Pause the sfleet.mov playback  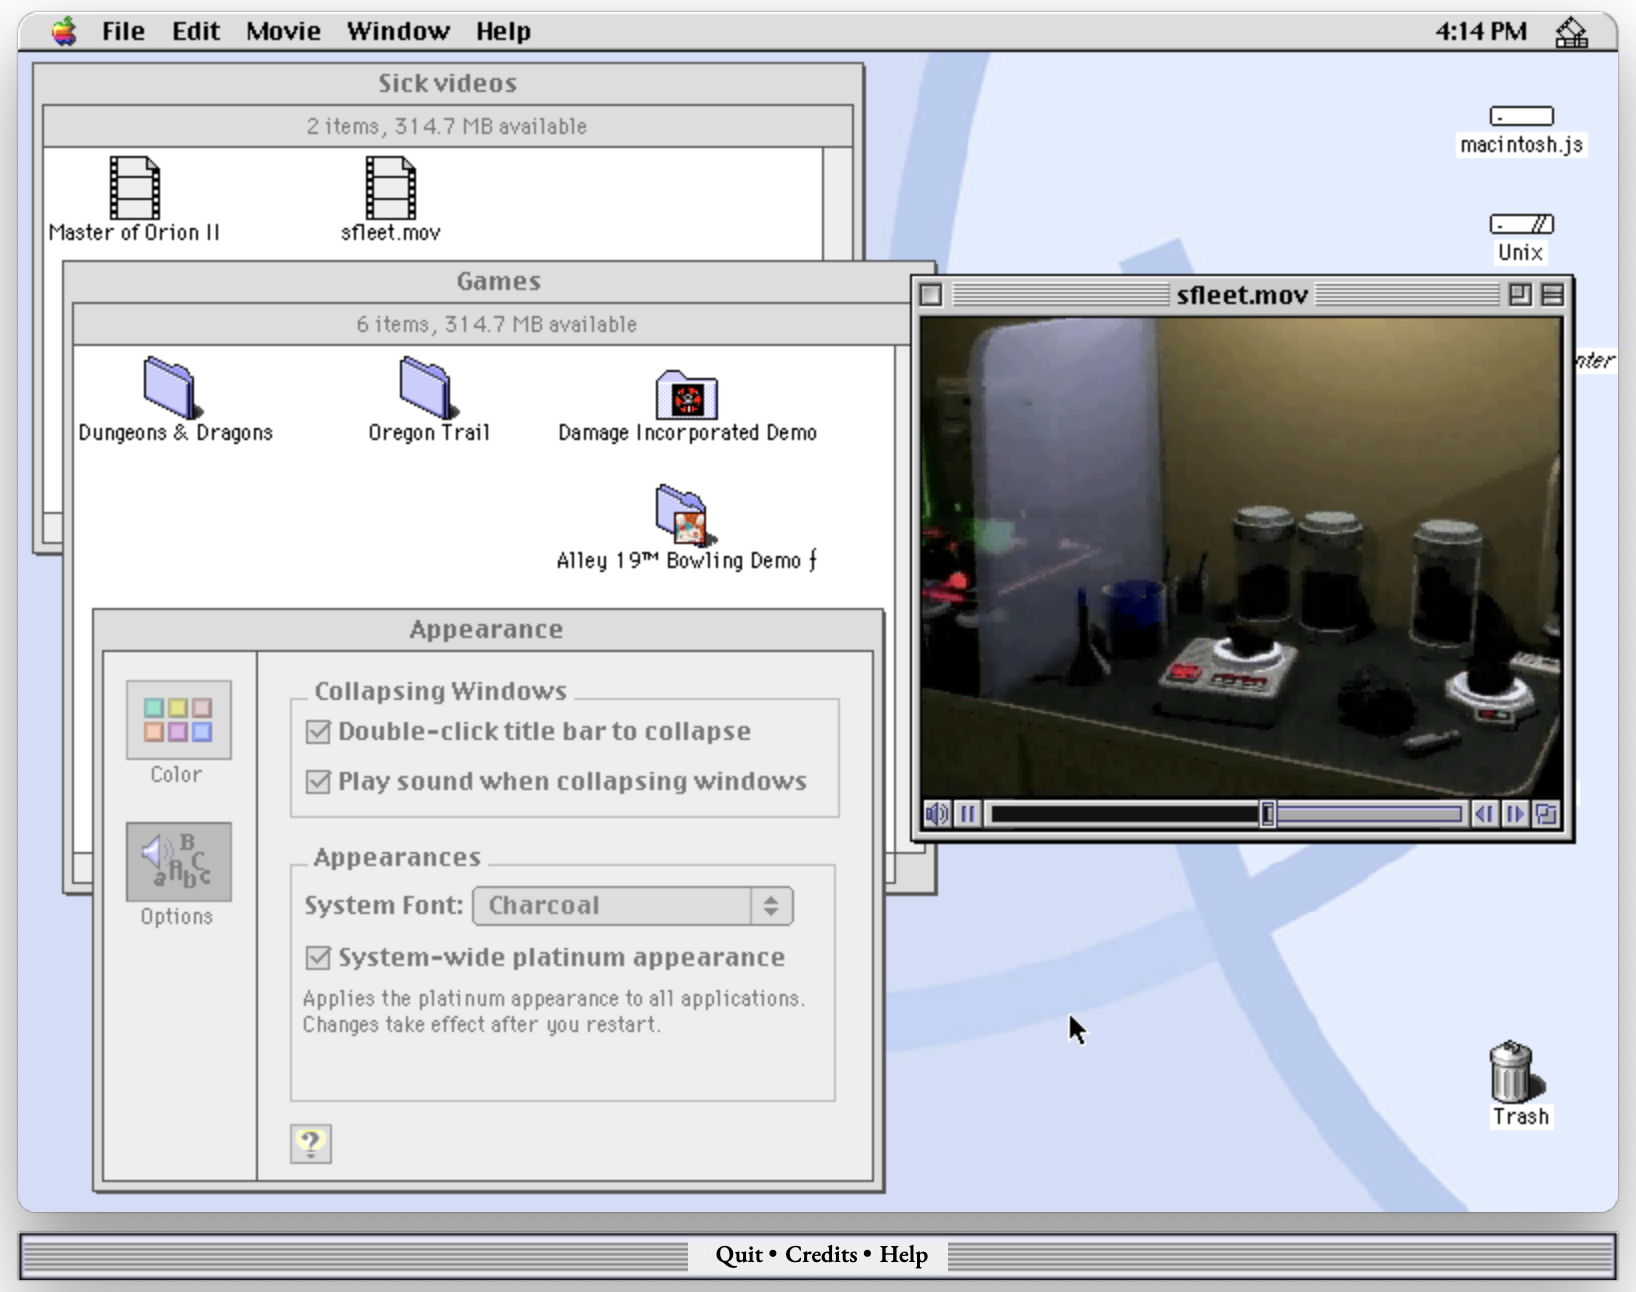click(967, 815)
